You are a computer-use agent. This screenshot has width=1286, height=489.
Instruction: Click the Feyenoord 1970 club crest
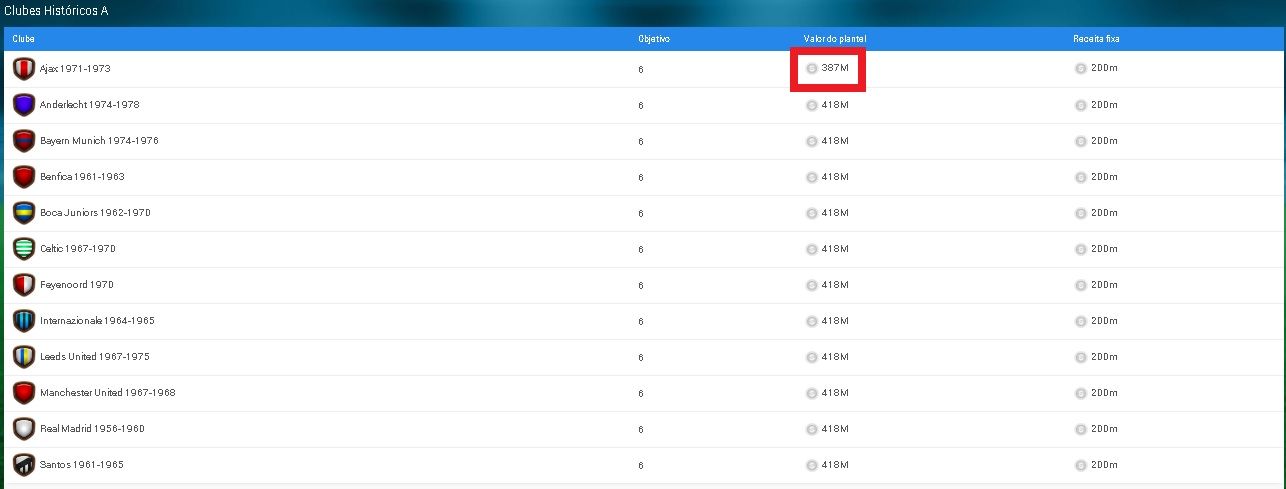click(x=24, y=285)
